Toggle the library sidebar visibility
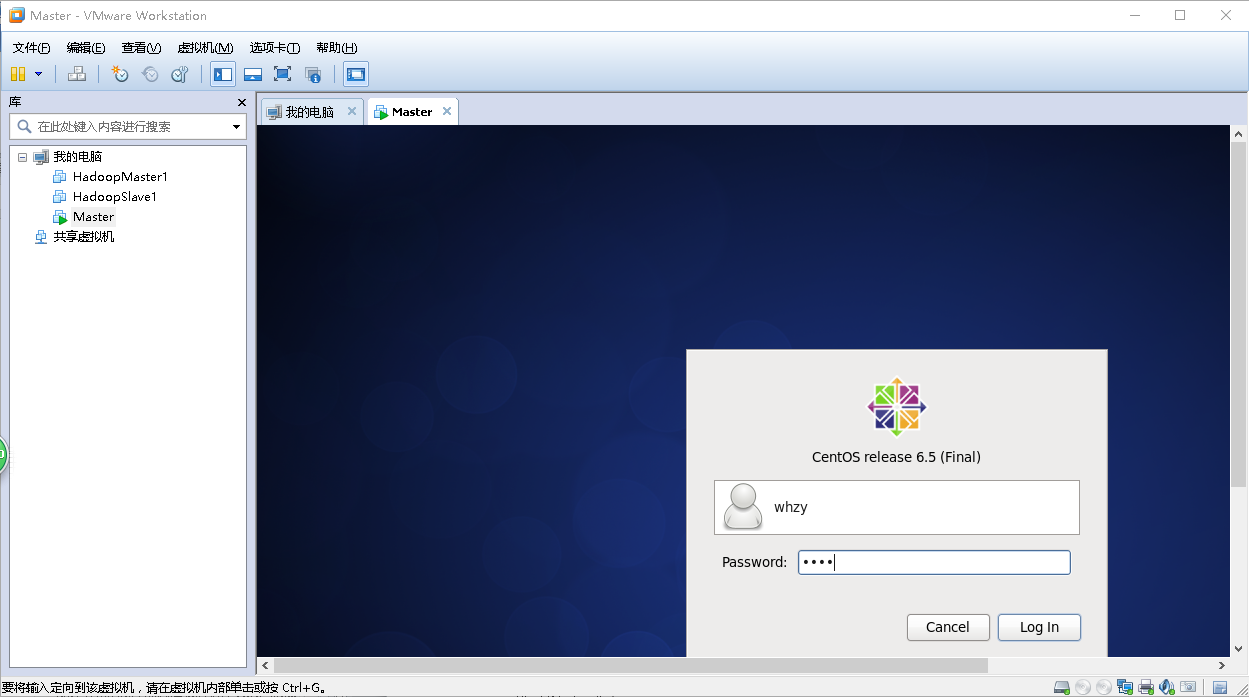Image resolution: width=1249 pixels, height=697 pixels. tap(223, 74)
